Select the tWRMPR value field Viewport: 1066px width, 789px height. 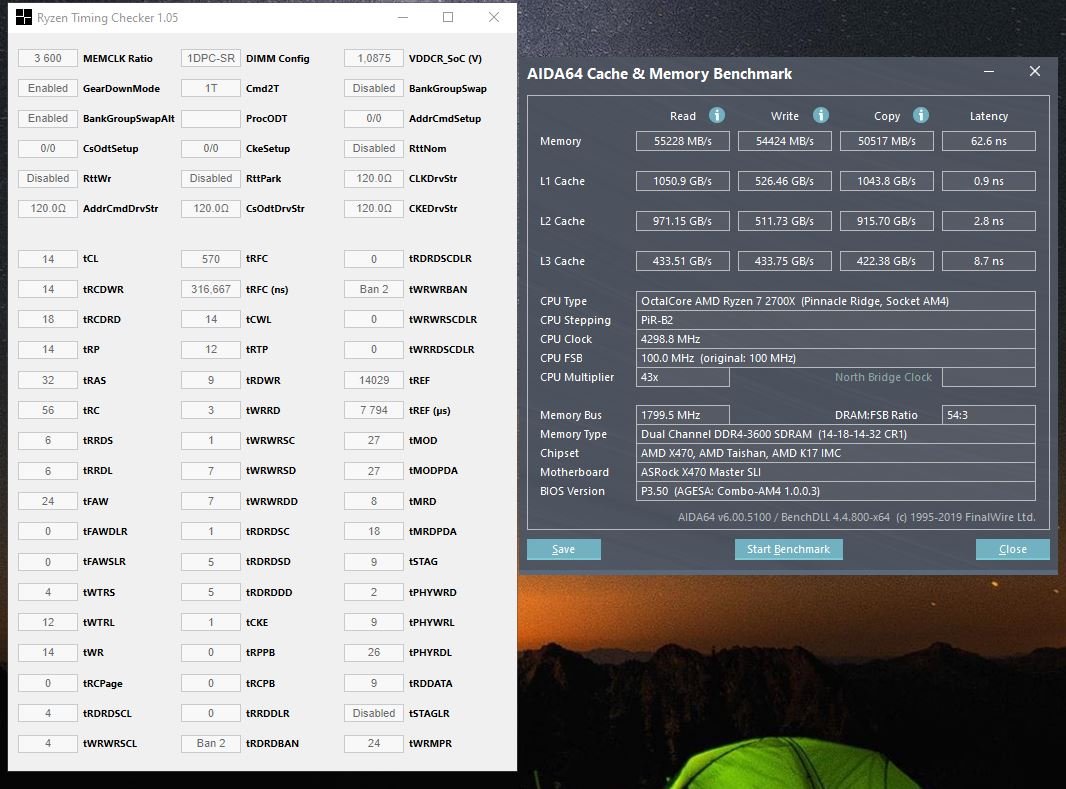[374, 743]
